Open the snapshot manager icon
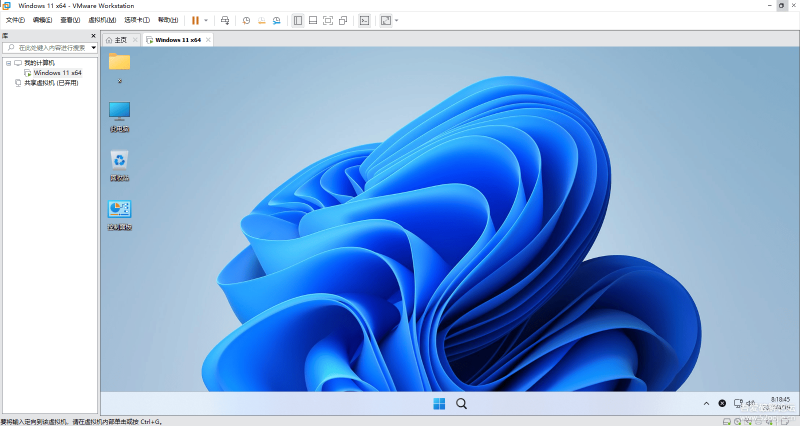800x426 pixels. (276, 20)
